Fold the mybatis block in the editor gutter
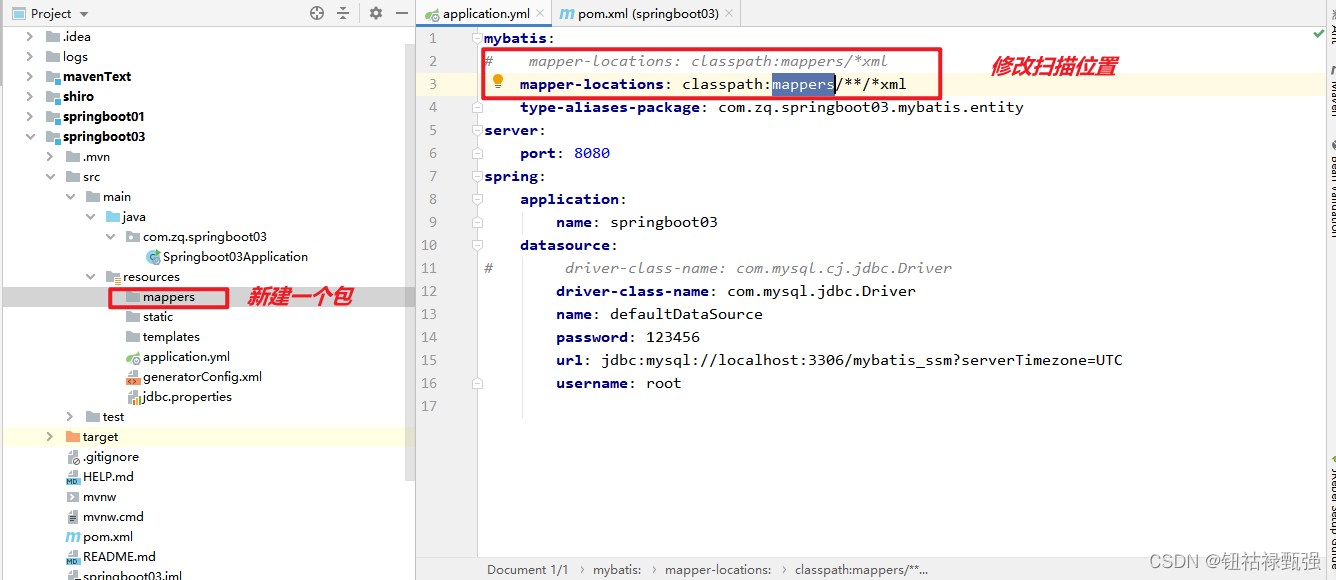 477,38
